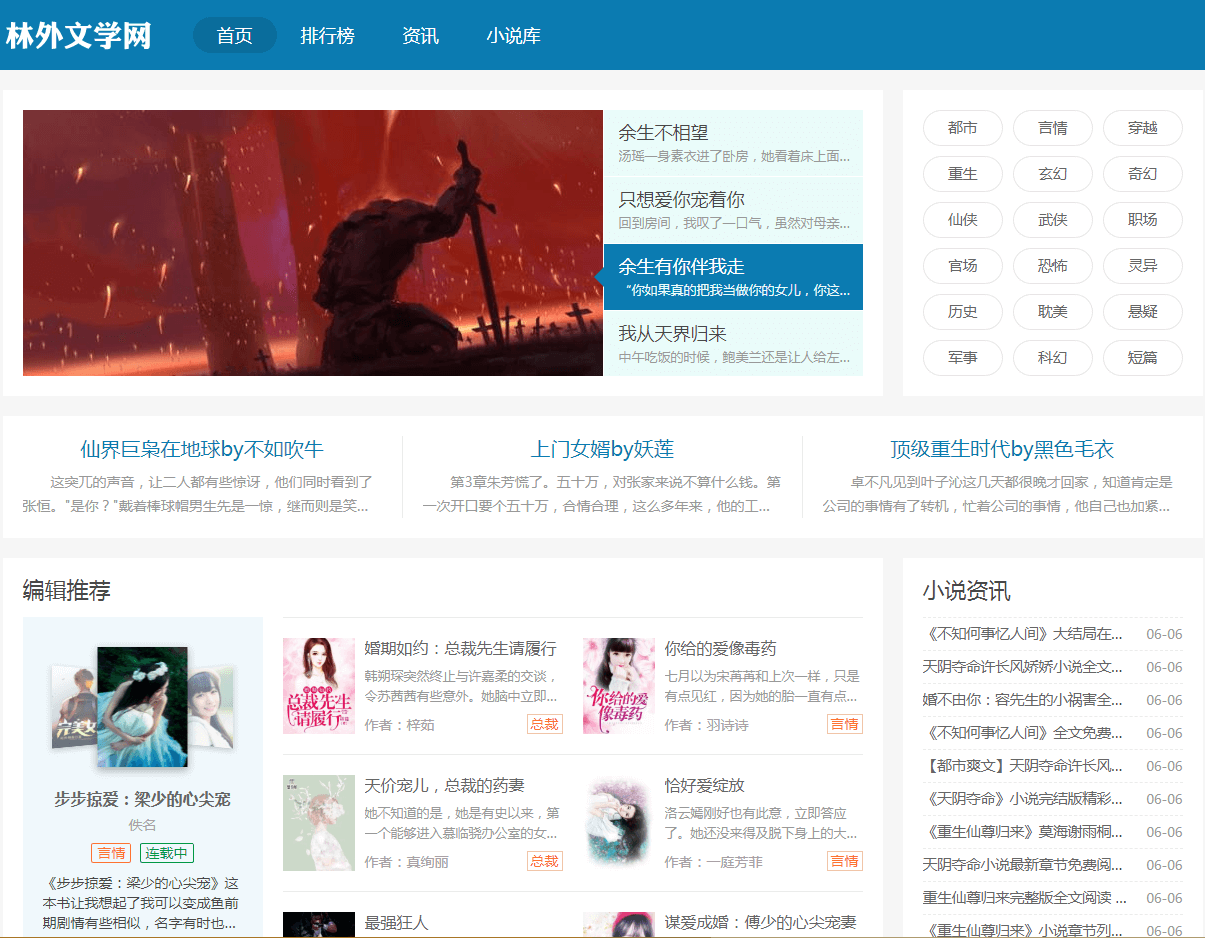The height and width of the screenshot is (938, 1205).
Task: Click 你给的爱像毒药 book cover image
Action: 619,686
